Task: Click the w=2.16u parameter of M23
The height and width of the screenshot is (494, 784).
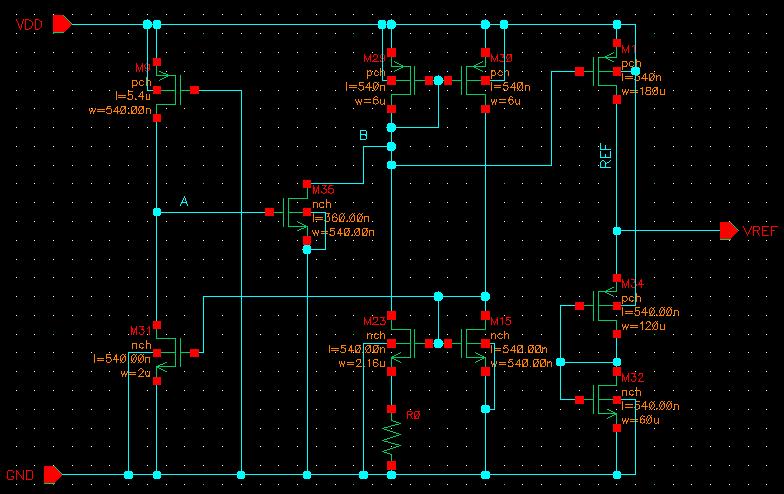Action: [362, 363]
